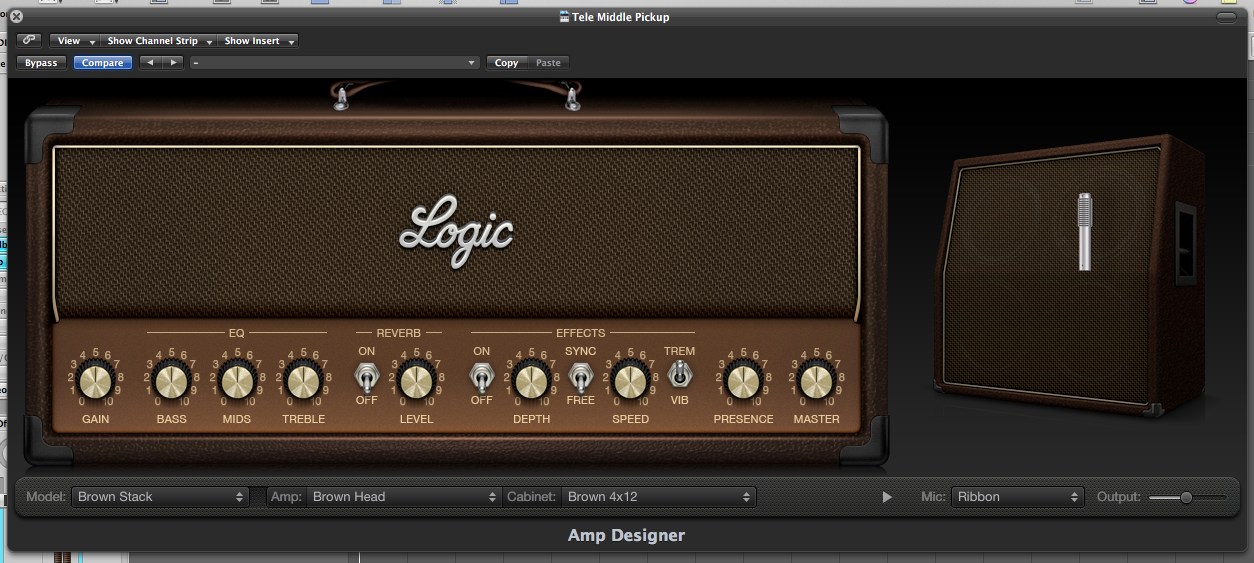Viewport: 1254px width, 563px height.
Task: Open Mic dropdown showing Ribbon
Action: [1018, 496]
